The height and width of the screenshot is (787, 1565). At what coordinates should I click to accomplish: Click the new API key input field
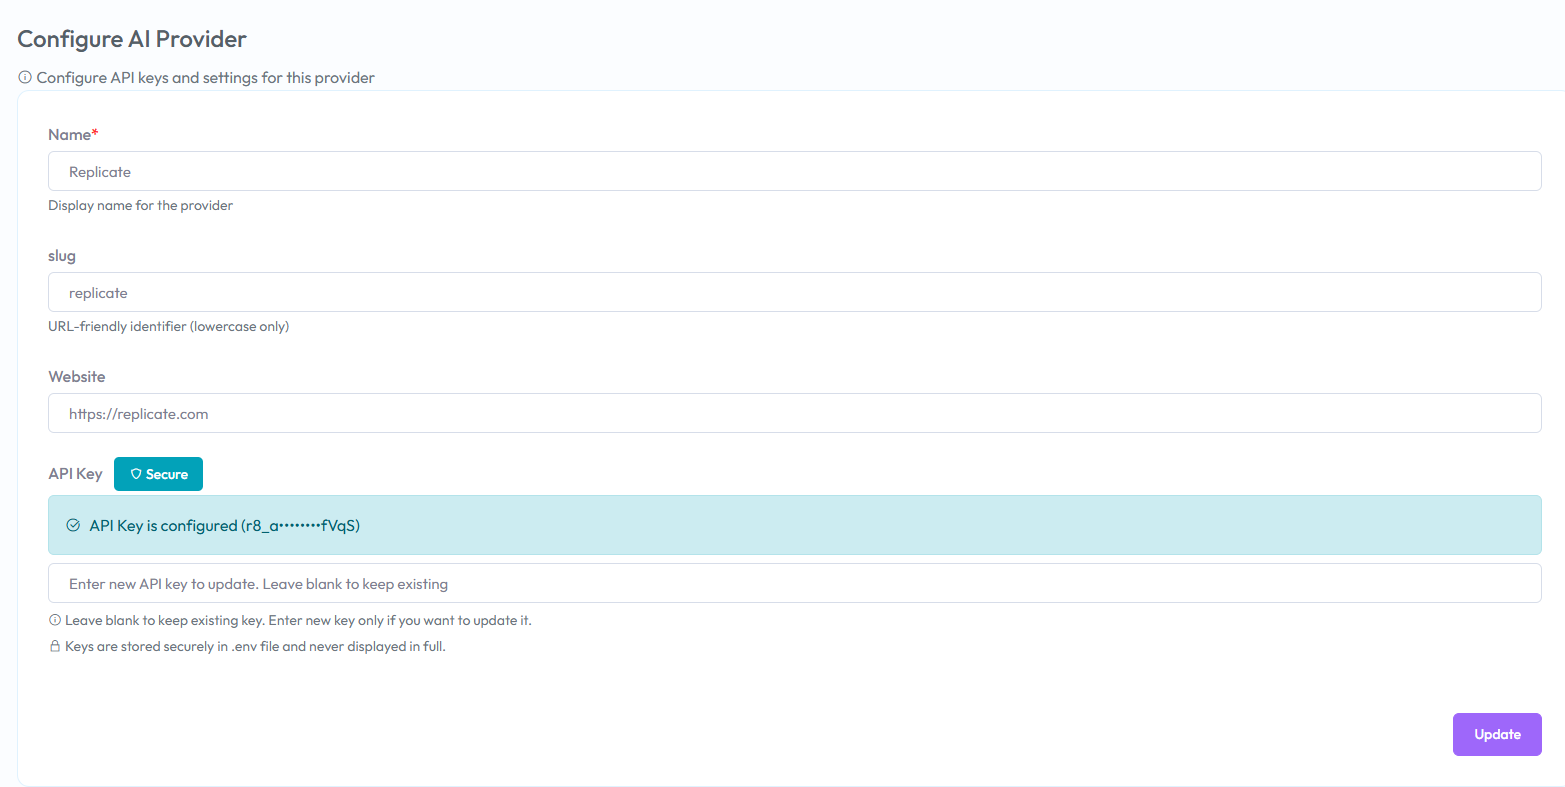click(794, 583)
